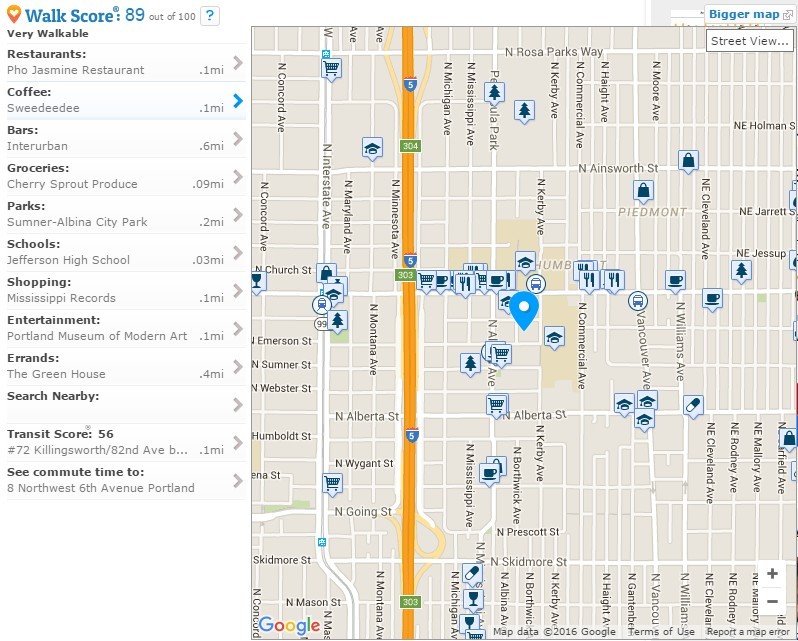Expand the Groceries category arrow
The image size is (798, 641).
[237, 177]
